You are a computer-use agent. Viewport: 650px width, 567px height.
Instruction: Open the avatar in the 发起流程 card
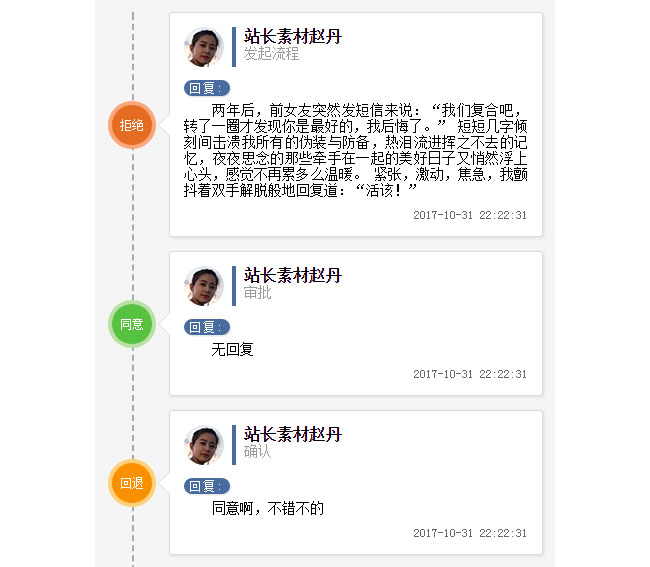(x=204, y=47)
